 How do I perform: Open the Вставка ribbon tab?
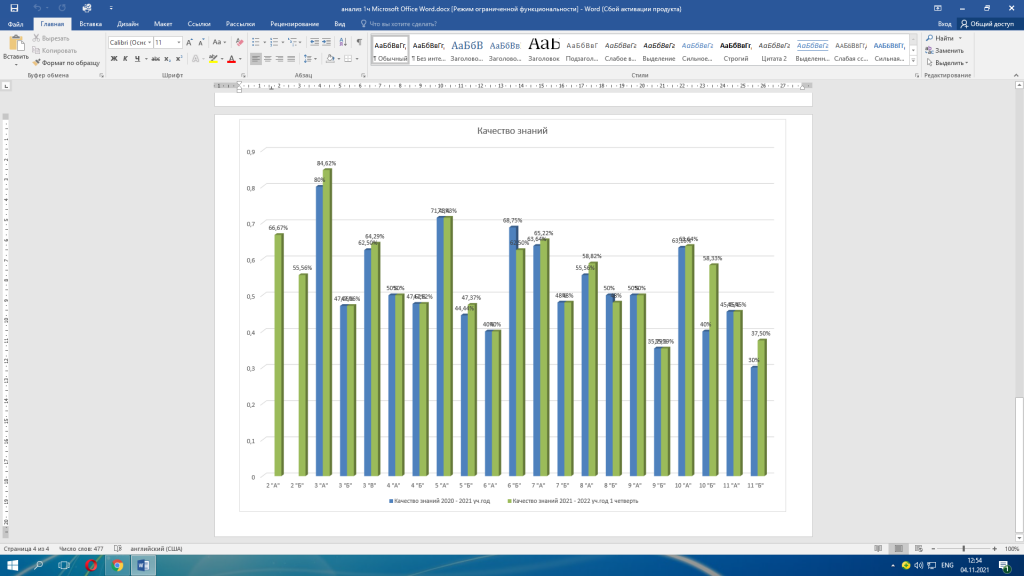click(90, 23)
